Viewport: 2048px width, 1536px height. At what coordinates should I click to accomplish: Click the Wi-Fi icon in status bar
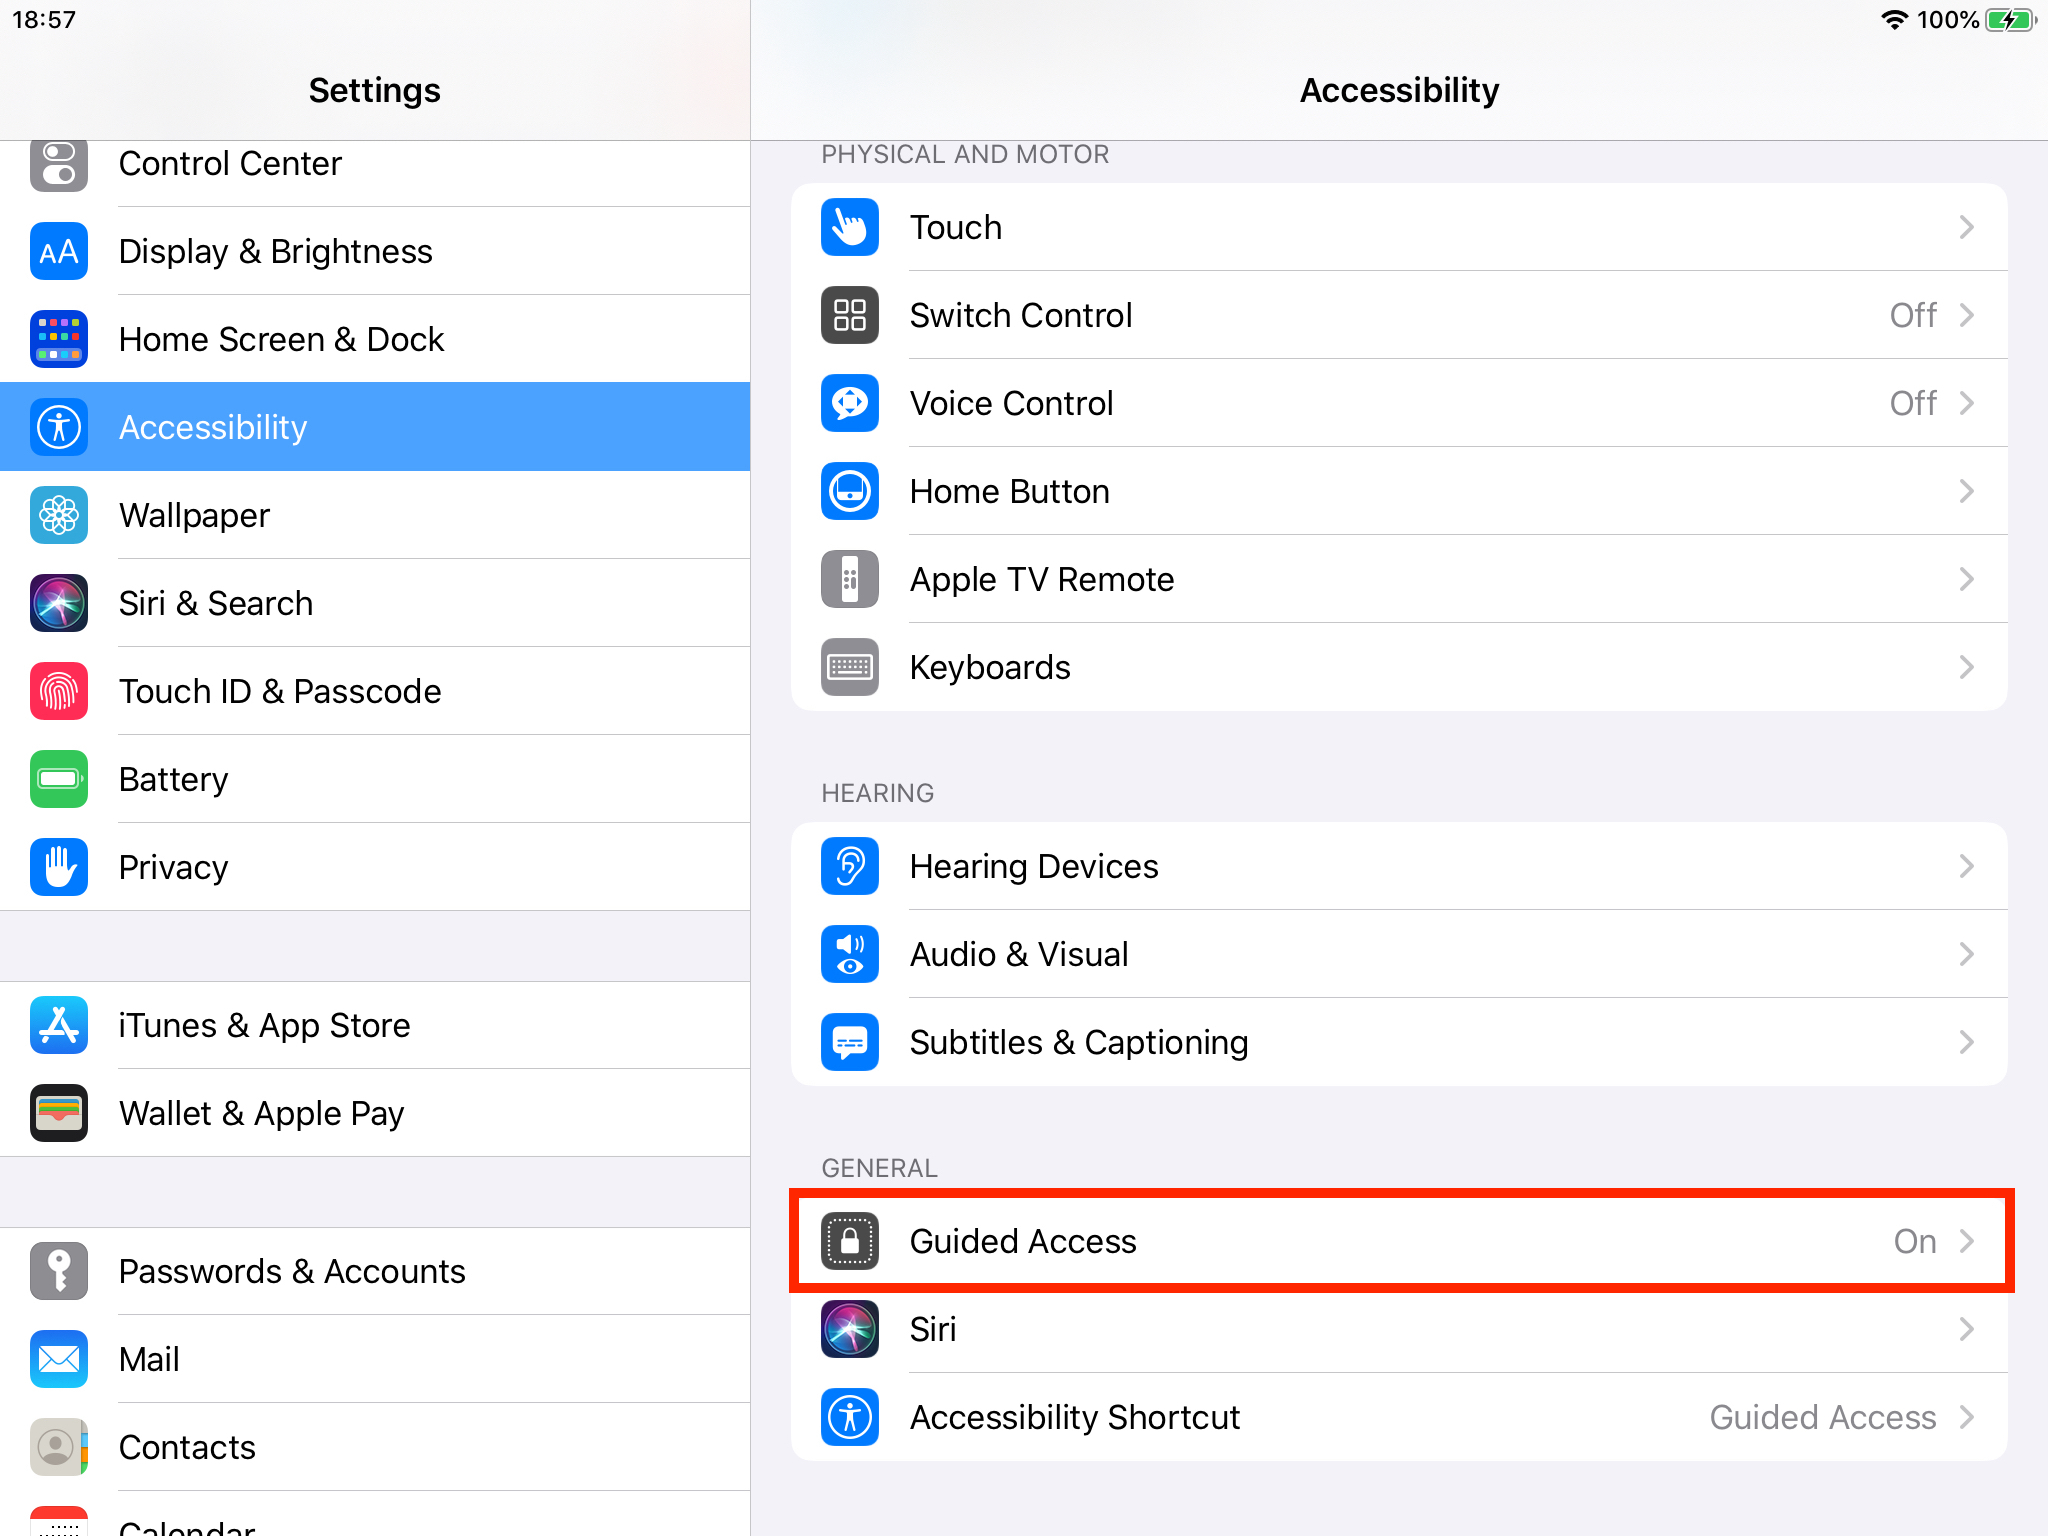tap(1894, 19)
